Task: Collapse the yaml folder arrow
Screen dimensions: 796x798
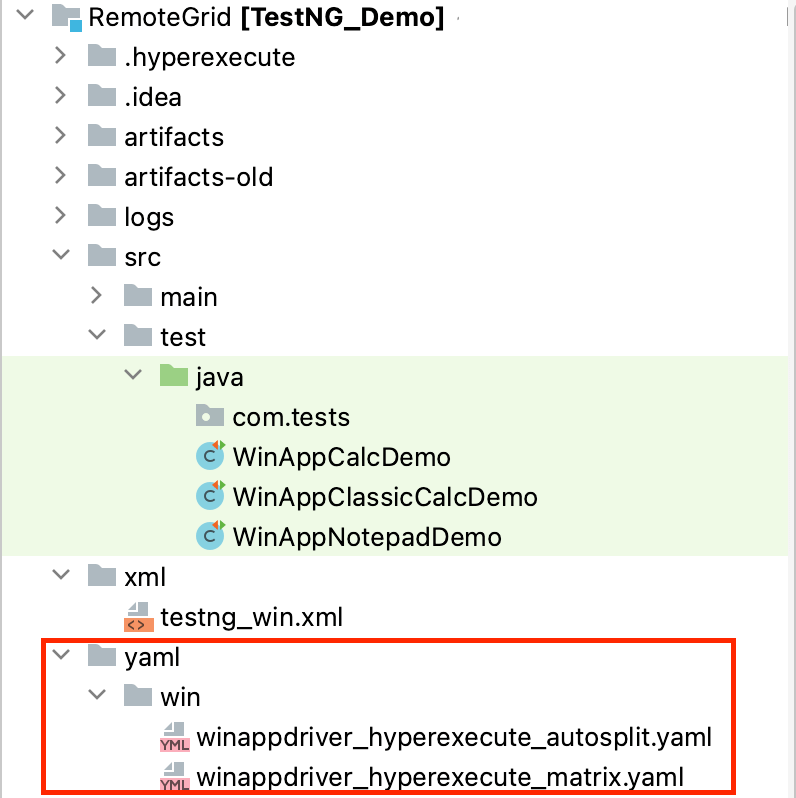Action: [x=61, y=656]
